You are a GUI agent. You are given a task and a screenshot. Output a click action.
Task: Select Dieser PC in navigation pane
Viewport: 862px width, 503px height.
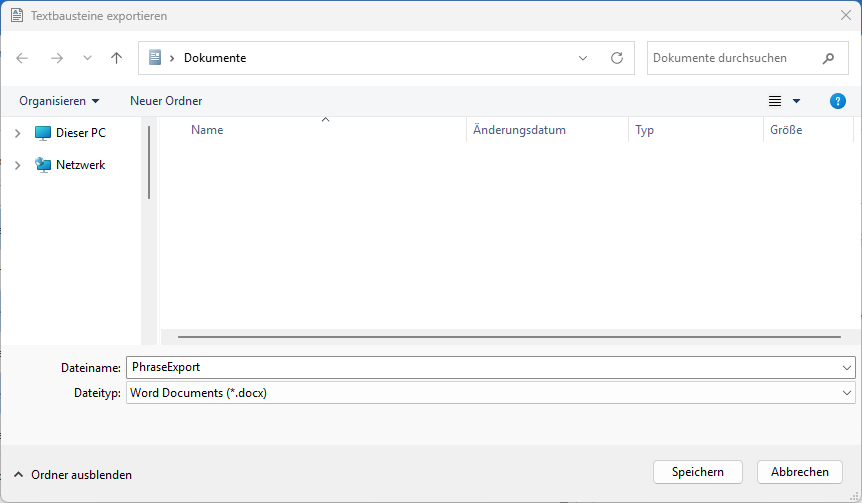(80, 133)
